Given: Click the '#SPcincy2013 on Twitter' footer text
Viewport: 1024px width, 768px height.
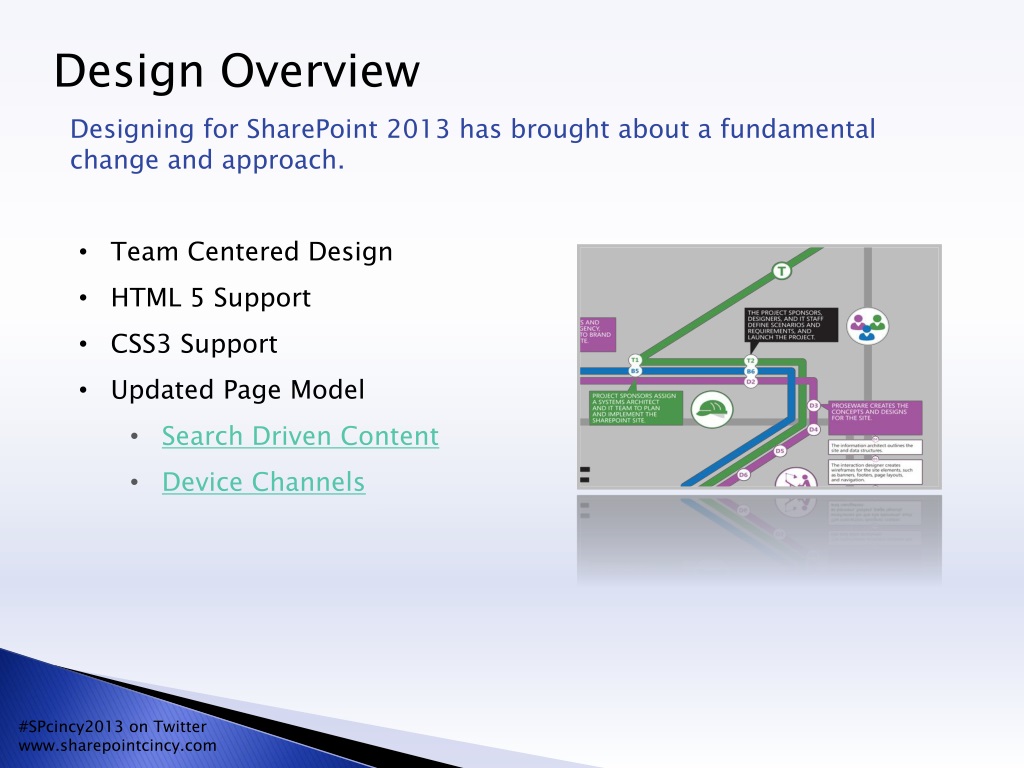Looking at the screenshot, I should coord(112,726).
